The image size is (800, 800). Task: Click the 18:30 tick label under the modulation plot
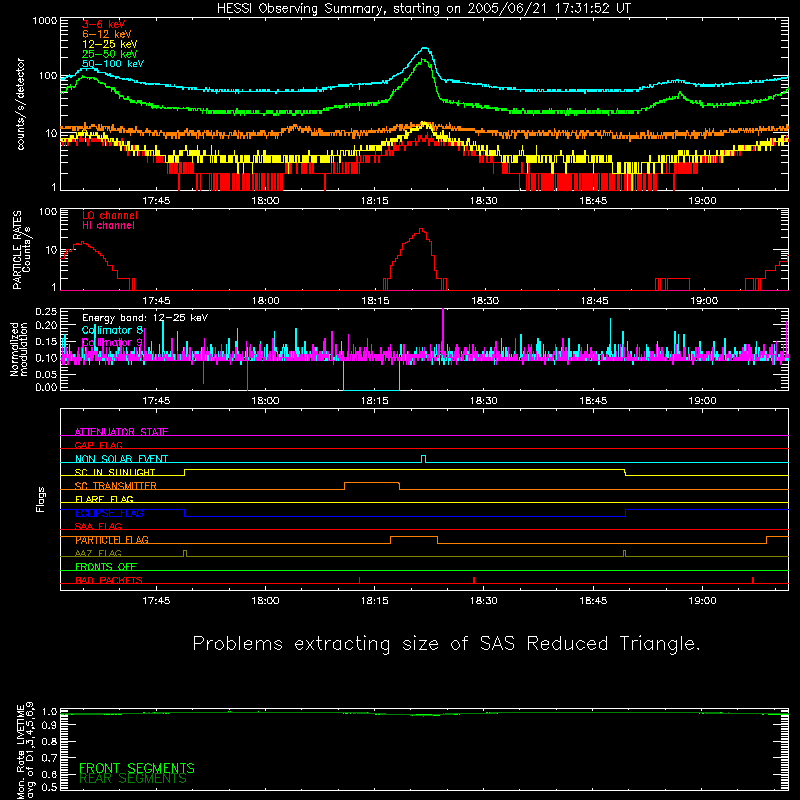pos(484,401)
